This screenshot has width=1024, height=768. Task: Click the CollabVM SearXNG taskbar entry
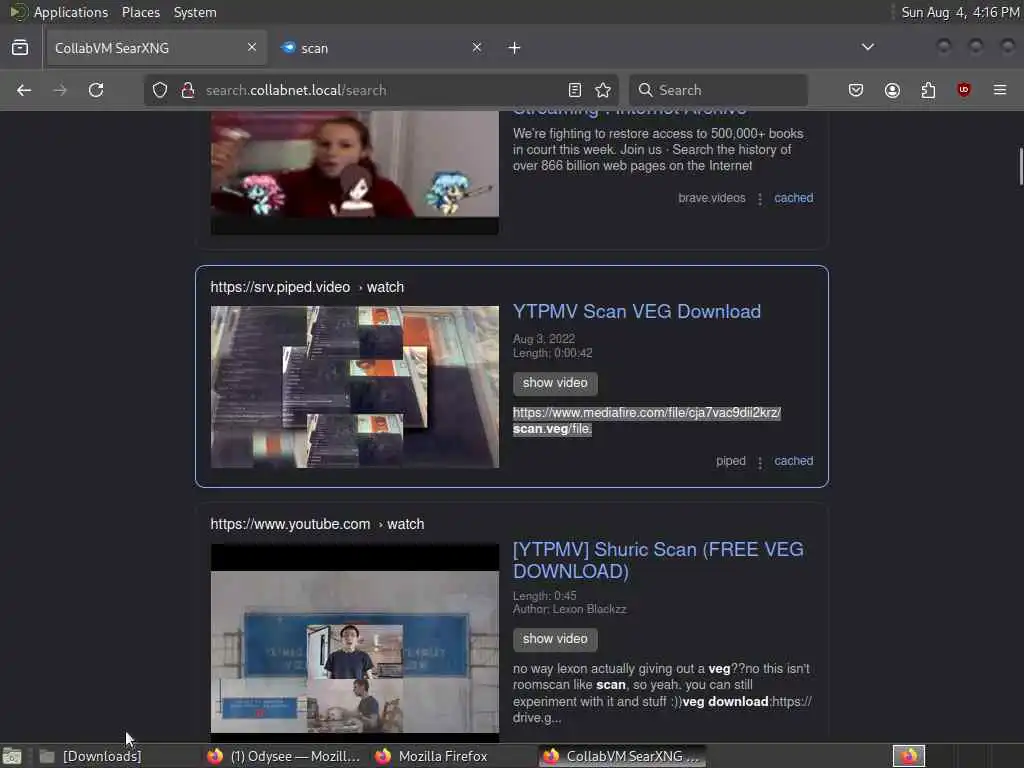pyautogui.click(x=622, y=756)
